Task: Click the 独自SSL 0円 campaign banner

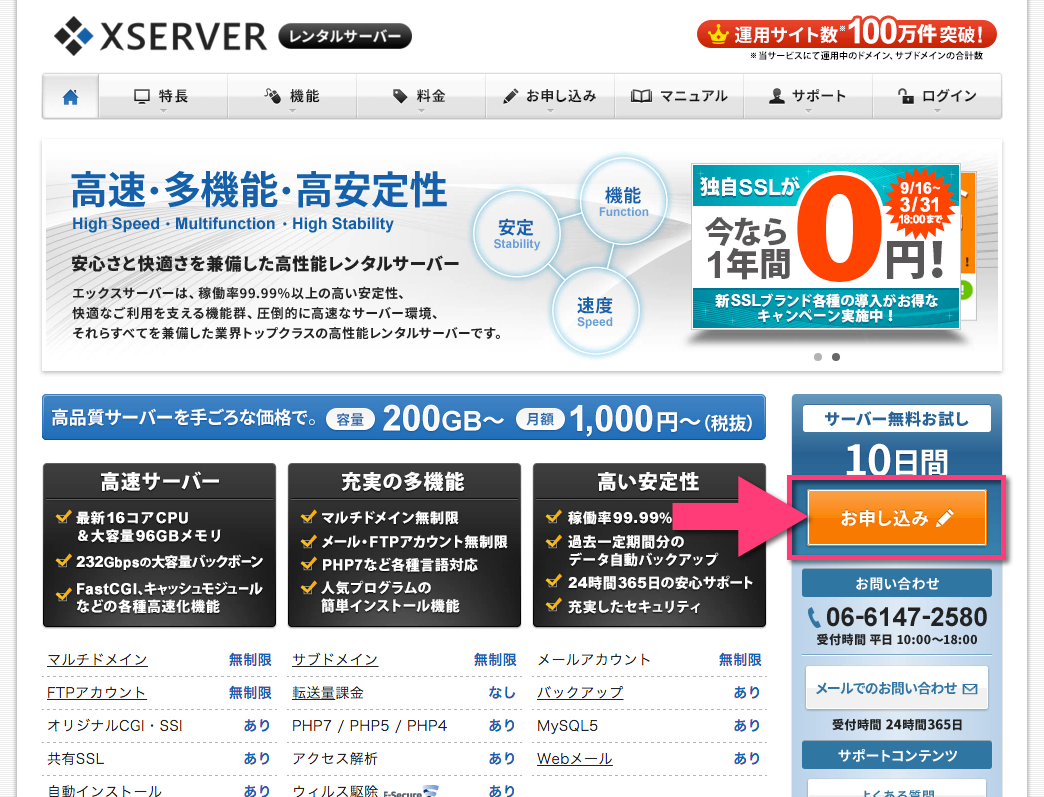Action: tap(826, 246)
